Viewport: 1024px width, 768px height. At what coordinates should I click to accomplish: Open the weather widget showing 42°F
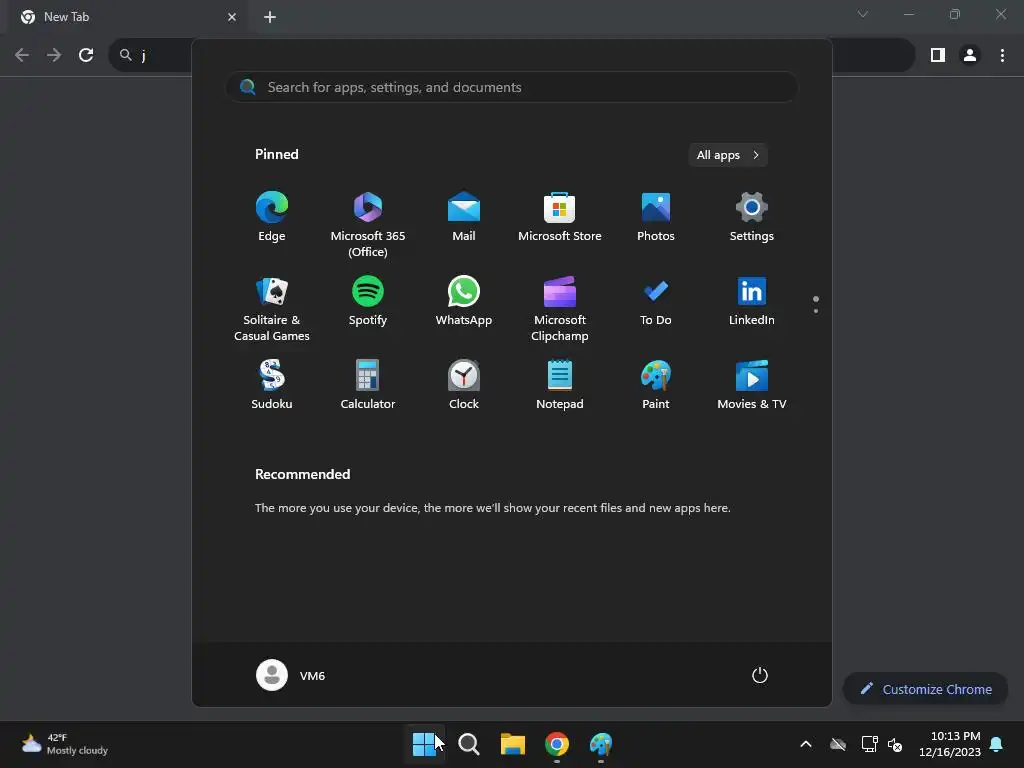tap(64, 744)
